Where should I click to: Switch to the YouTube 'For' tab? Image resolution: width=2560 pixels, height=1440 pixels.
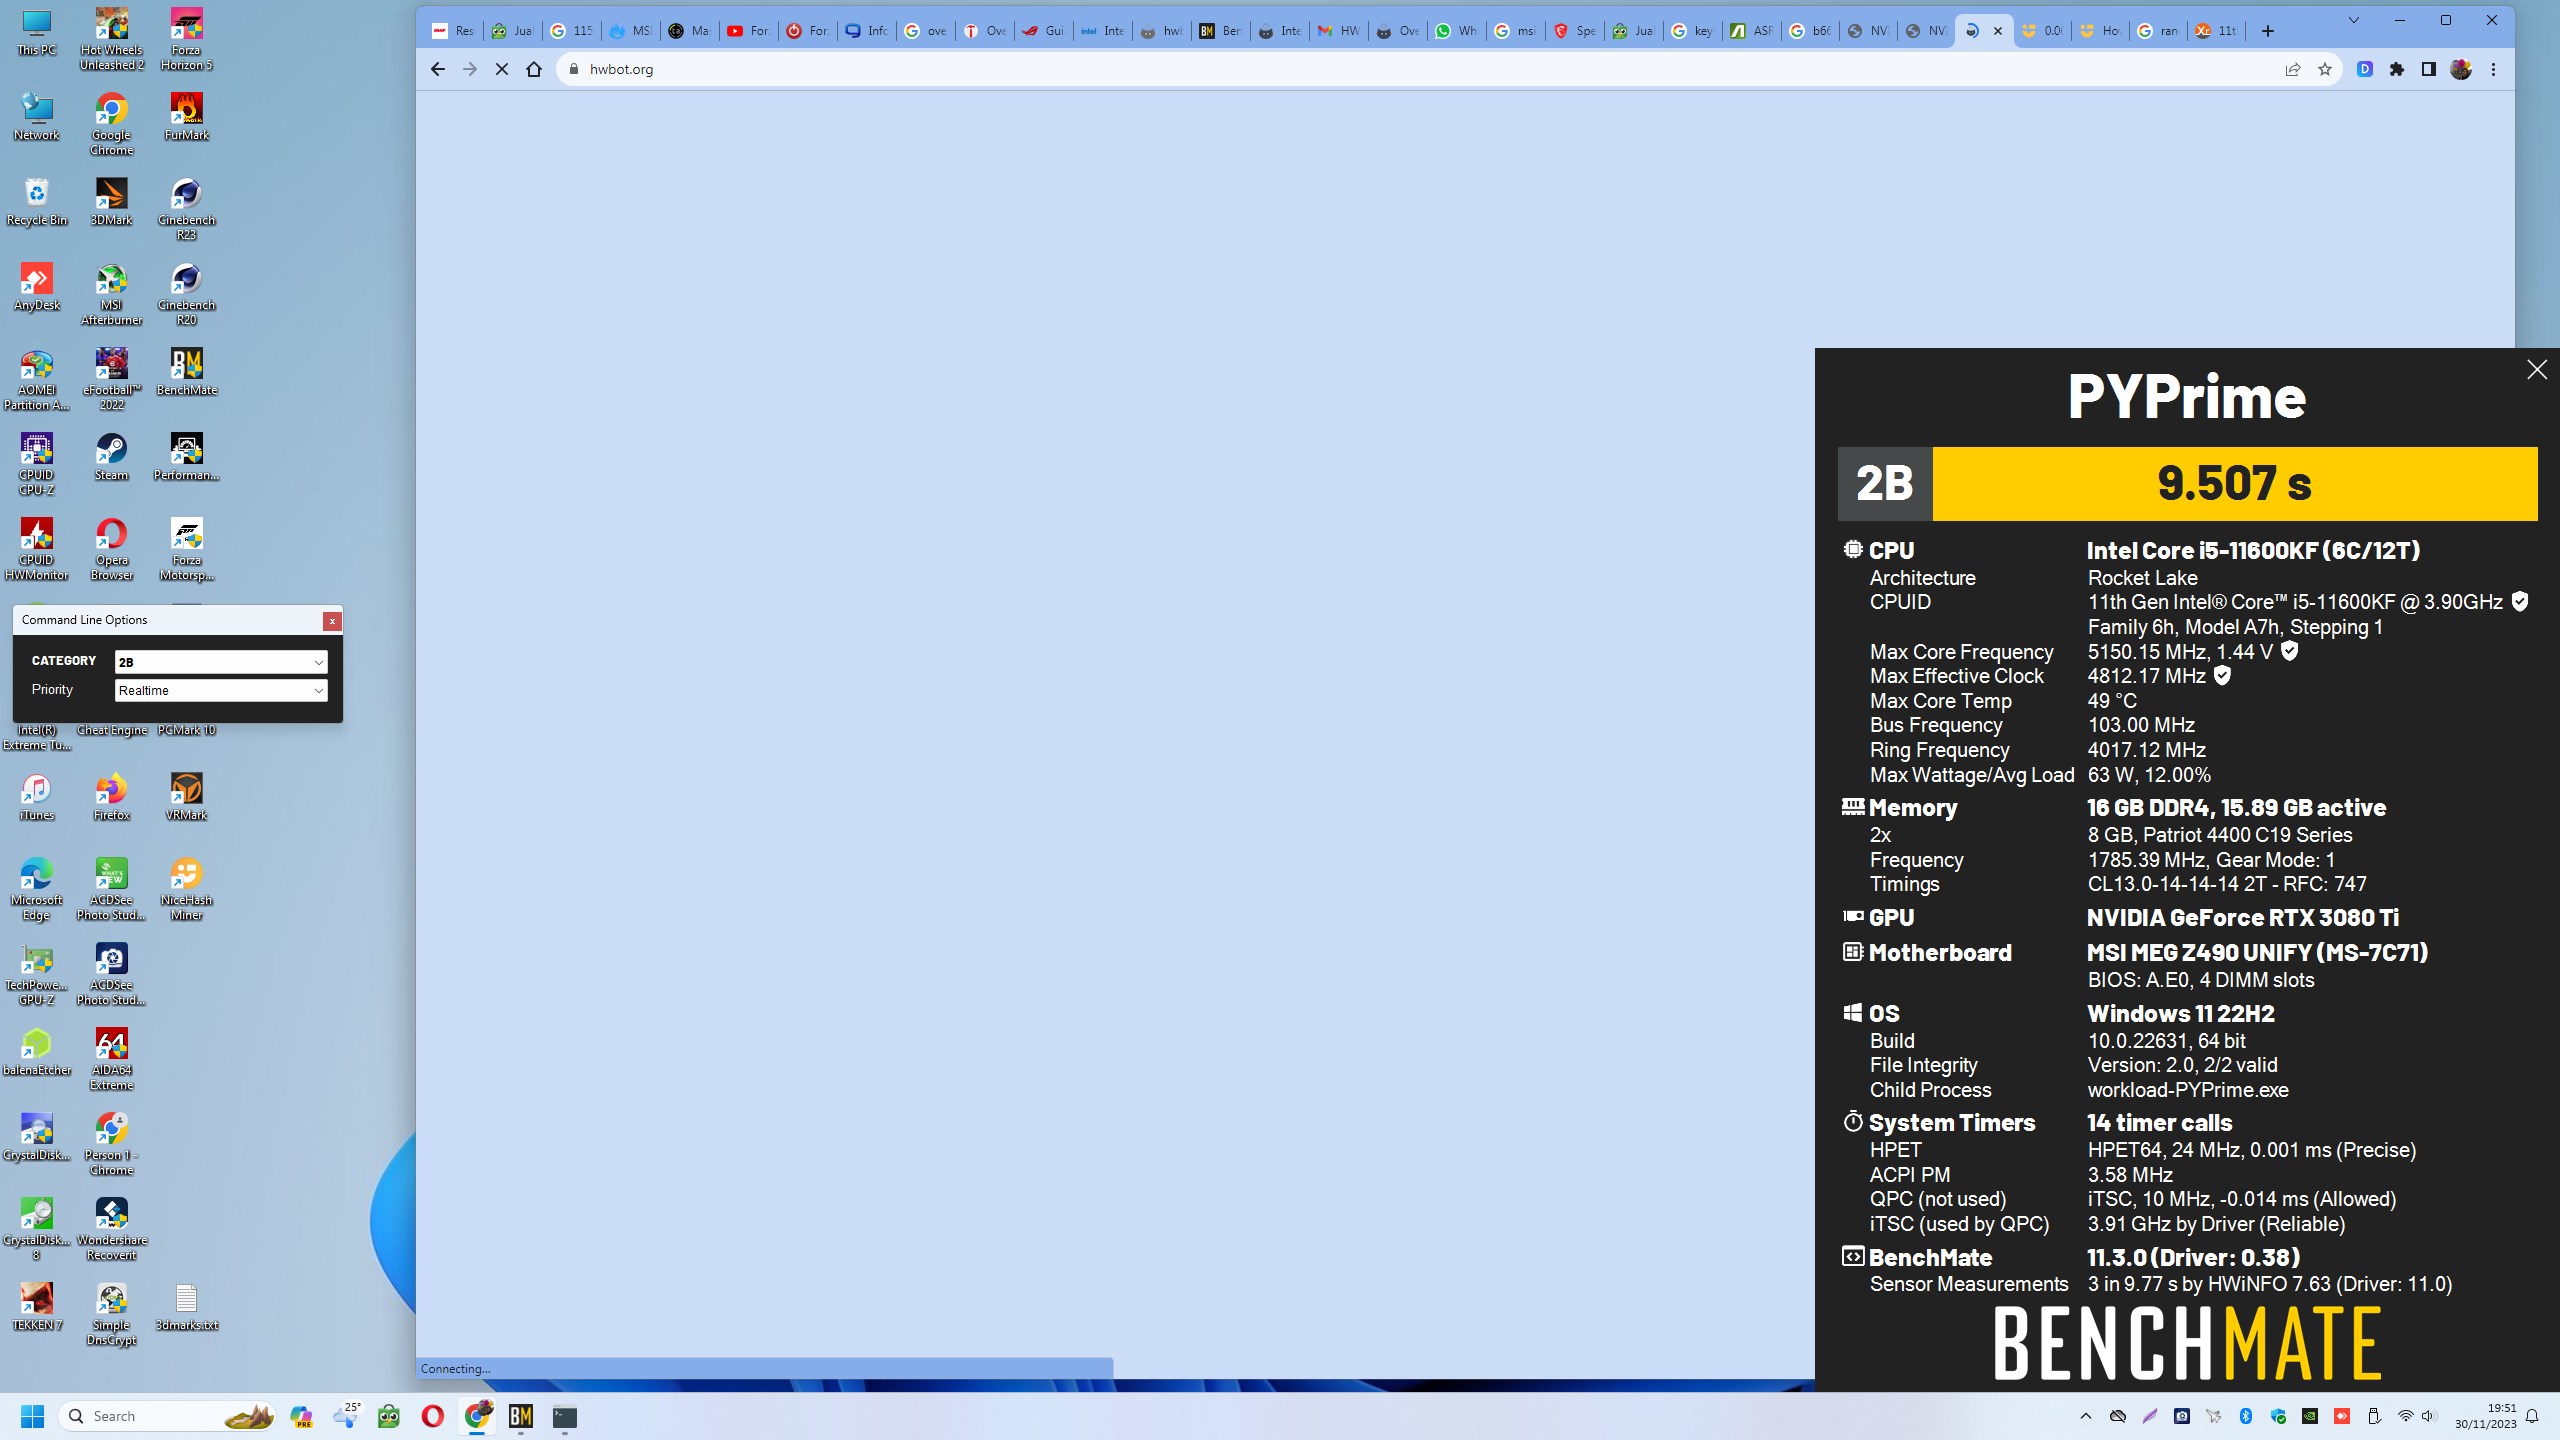(x=748, y=31)
